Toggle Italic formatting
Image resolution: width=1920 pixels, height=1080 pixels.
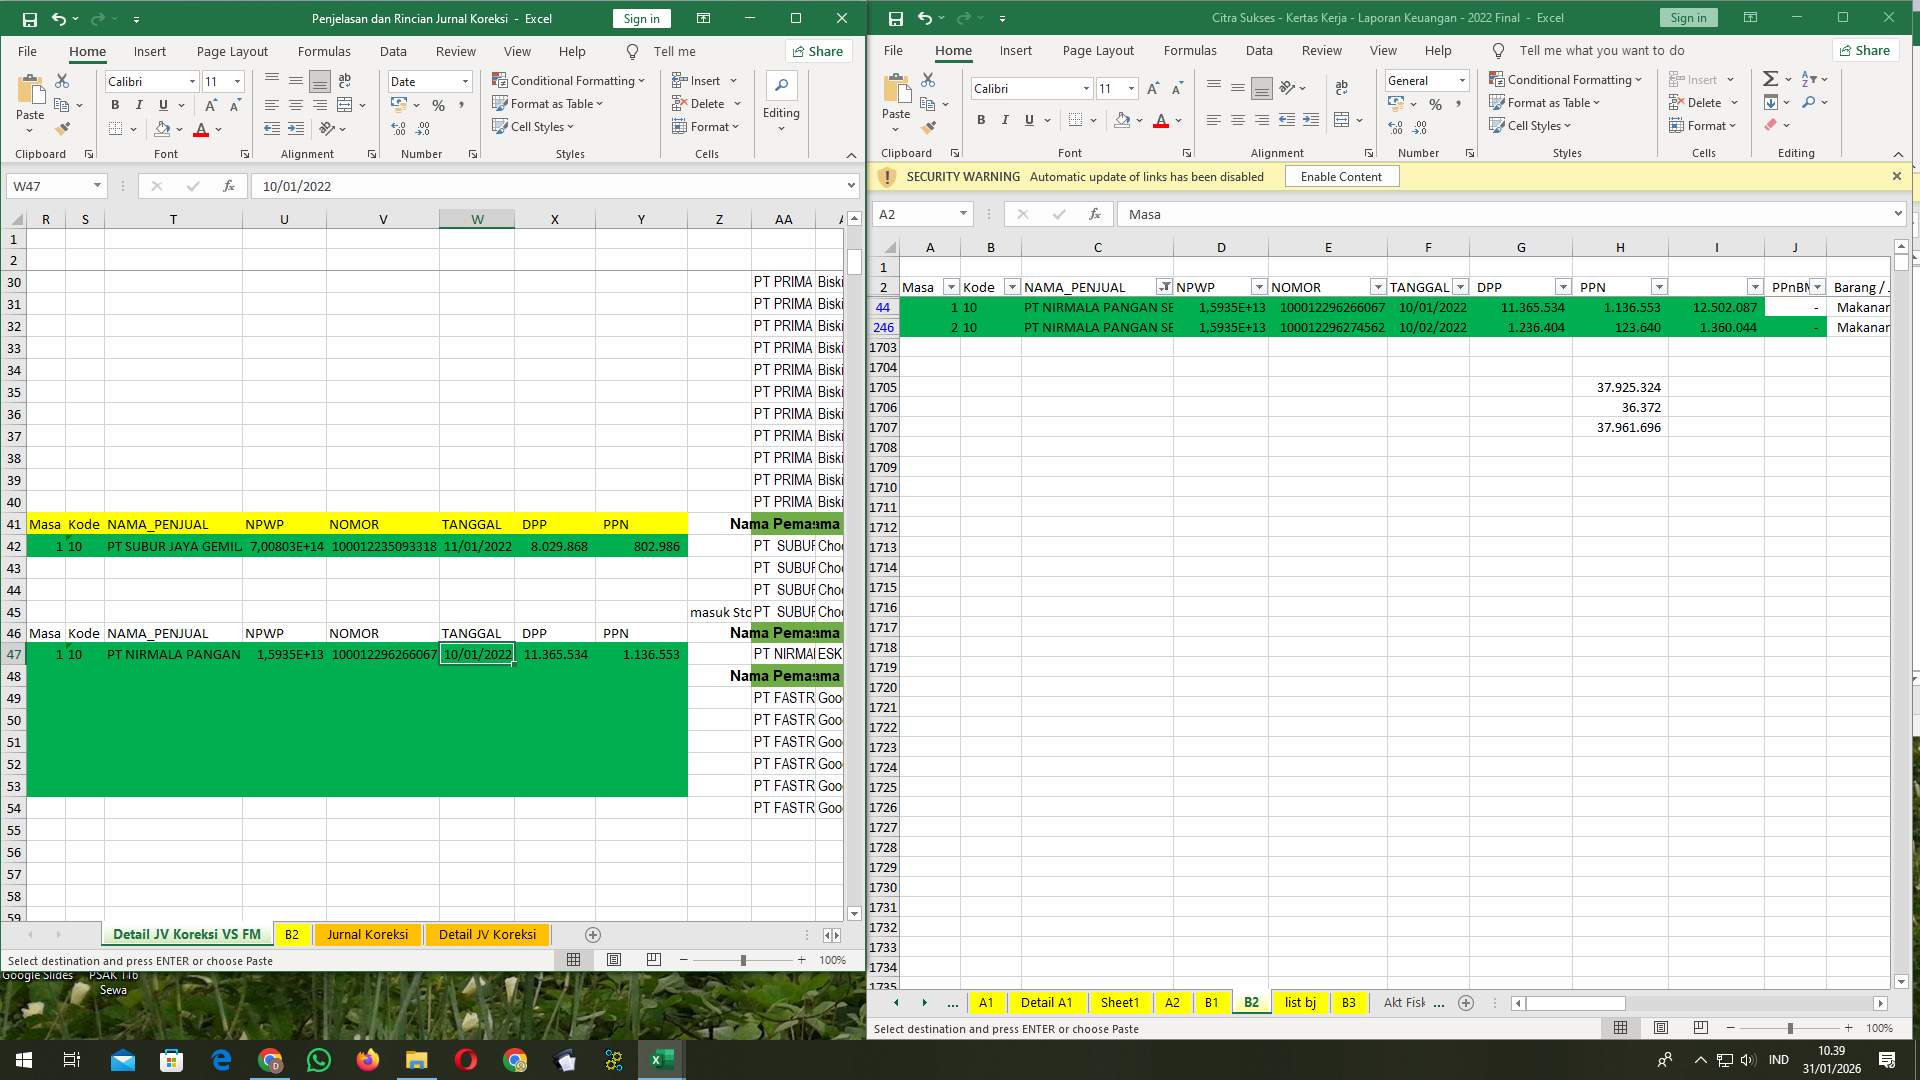pos(139,104)
